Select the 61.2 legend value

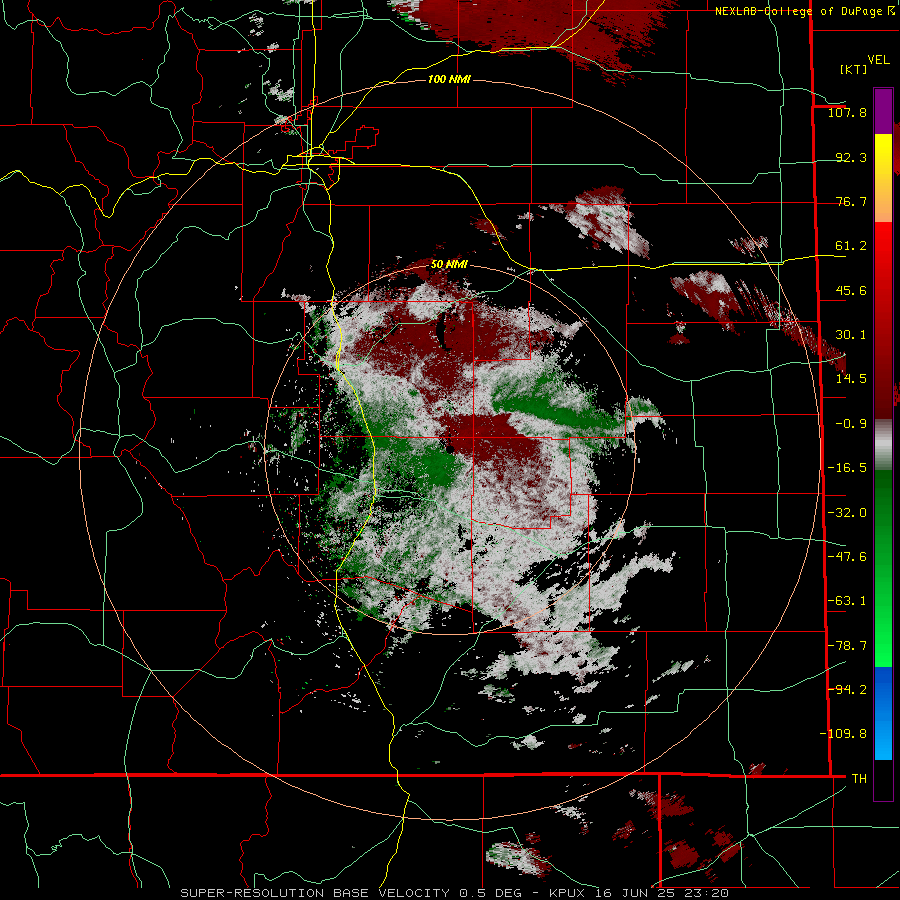[851, 246]
